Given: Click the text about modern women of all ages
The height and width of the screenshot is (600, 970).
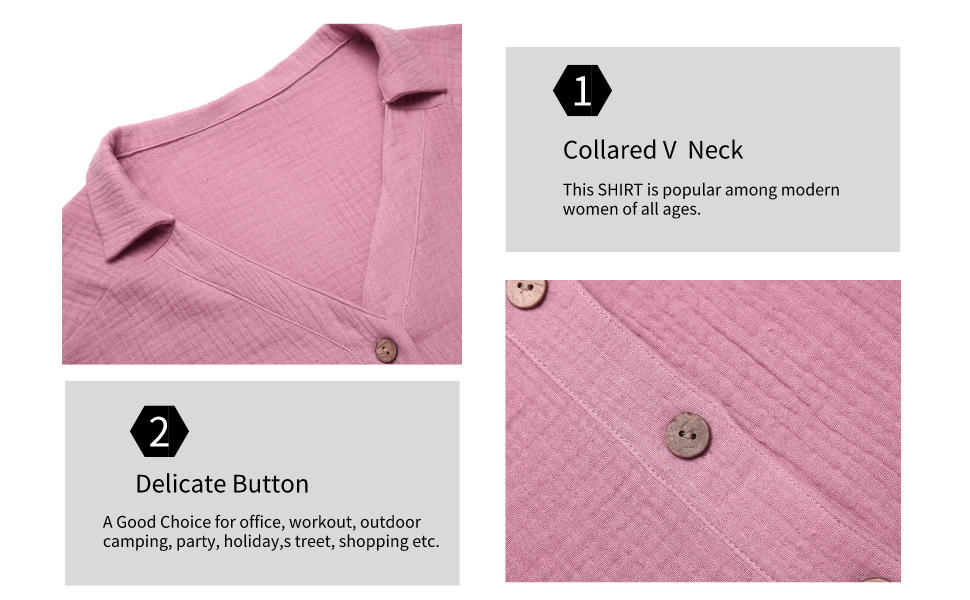Looking at the screenshot, I should point(701,199).
